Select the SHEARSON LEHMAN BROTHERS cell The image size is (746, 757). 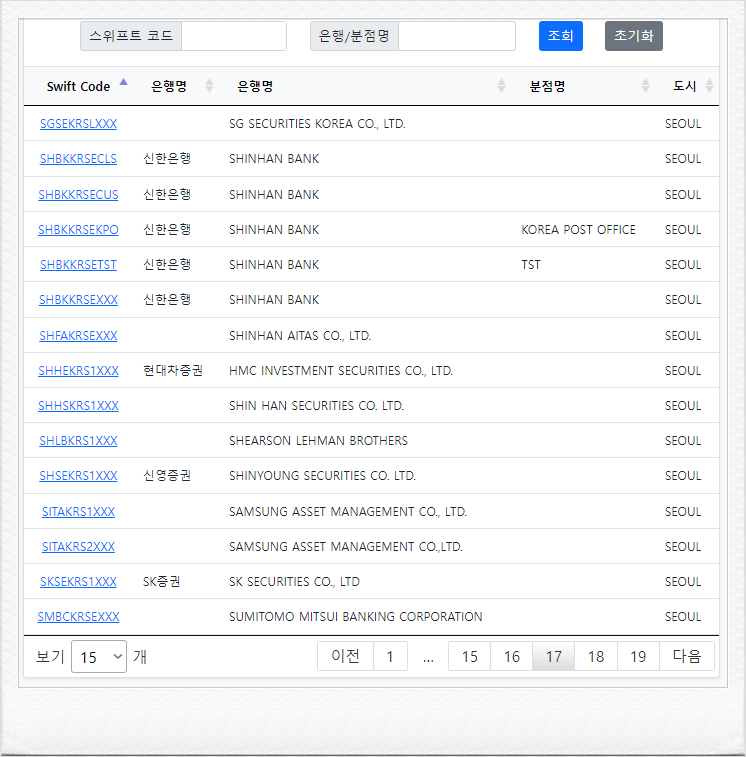point(318,441)
